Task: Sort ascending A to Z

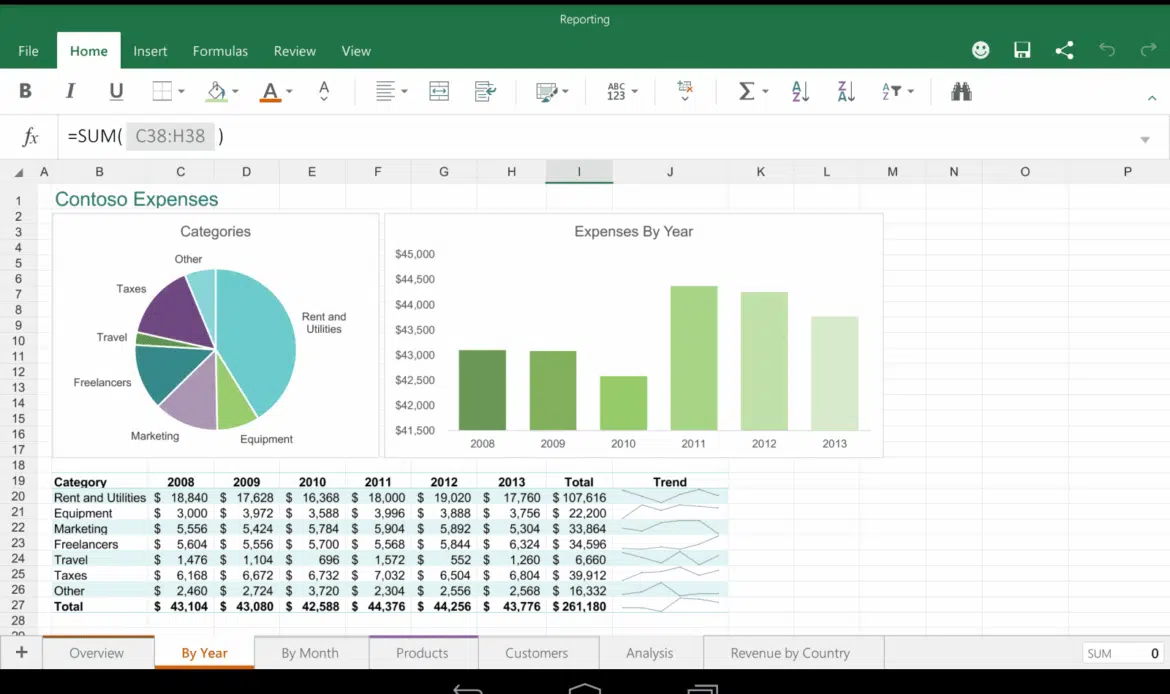Action: coord(800,92)
